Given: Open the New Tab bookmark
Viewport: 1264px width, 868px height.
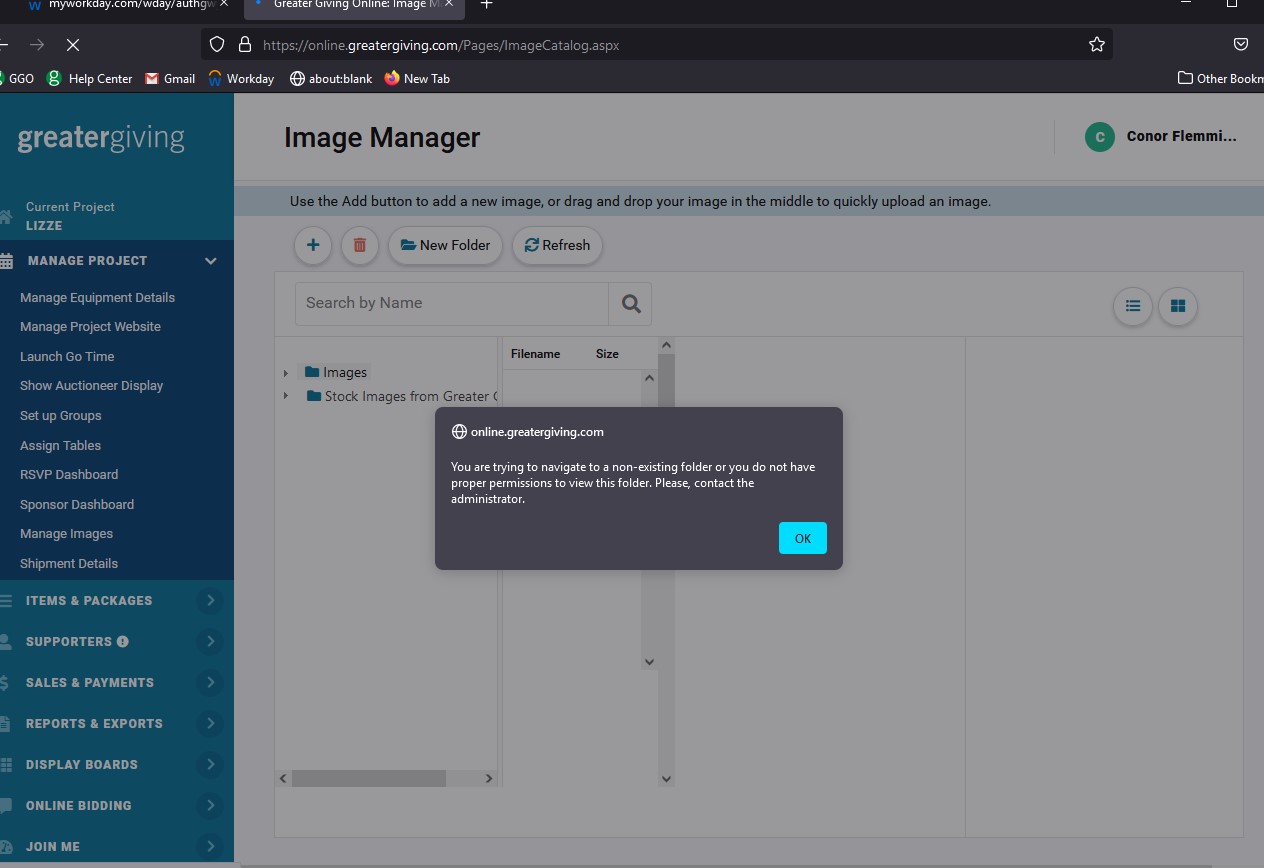Looking at the screenshot, I should [417, 78].
